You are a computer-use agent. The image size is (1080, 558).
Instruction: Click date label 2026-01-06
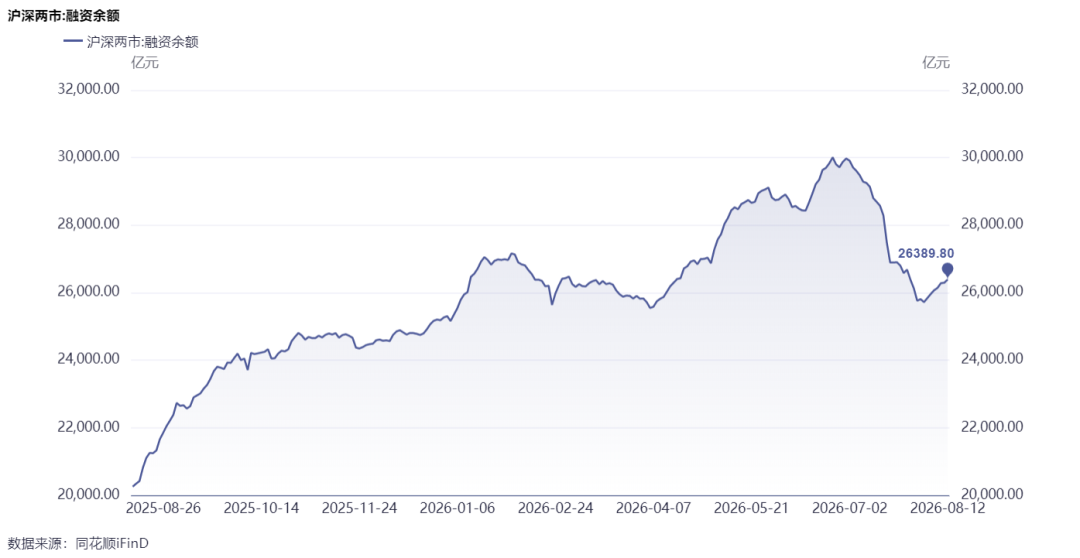(x=457, y=508)
